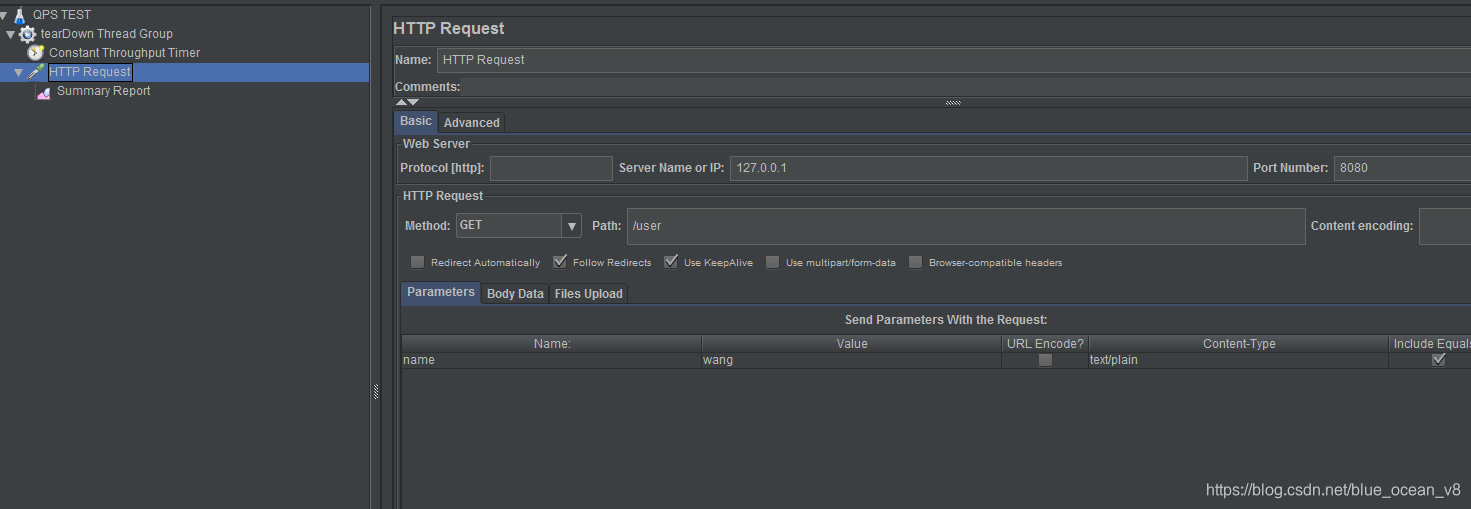Viewport: 1471px width, 509px height.
Task: Select Summary Report in the tree
Action: pos(104,91)
